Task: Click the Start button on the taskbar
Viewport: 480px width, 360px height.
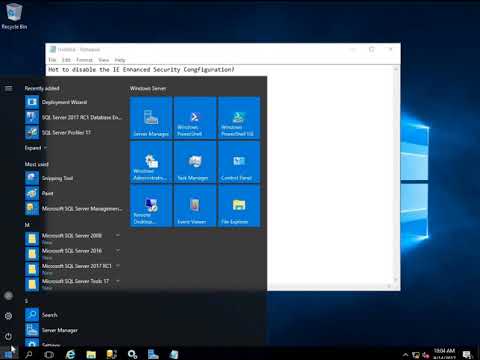Action: (x=8, y=354)
